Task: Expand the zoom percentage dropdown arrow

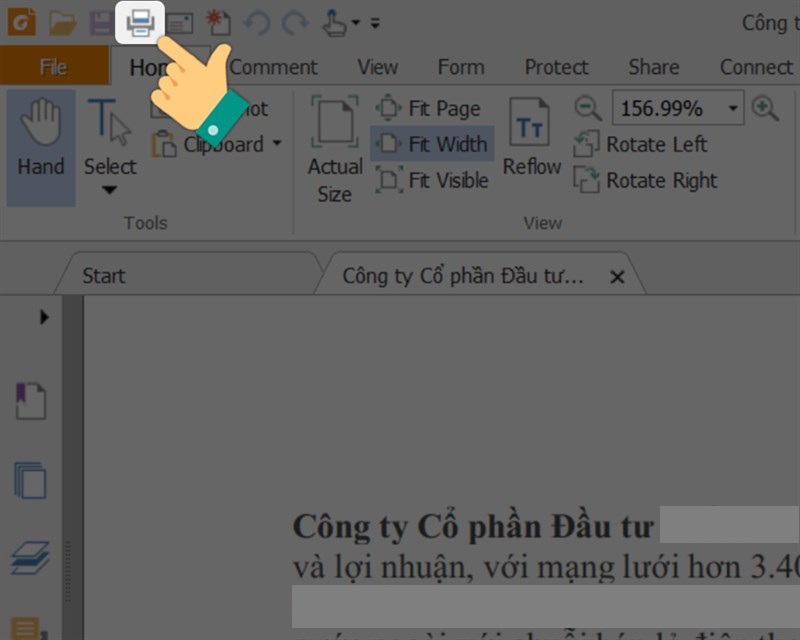Action: (x=733, y=108)
